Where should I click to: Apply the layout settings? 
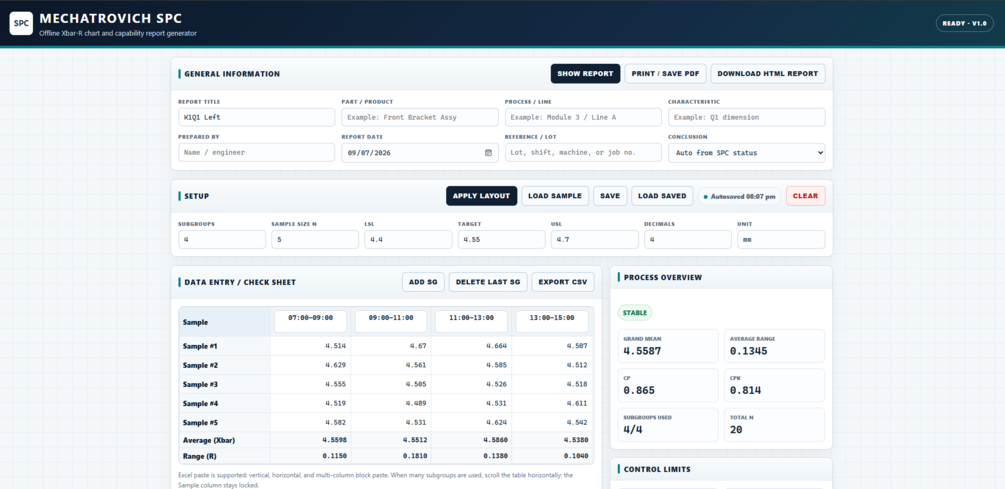(x=481, y=196)
